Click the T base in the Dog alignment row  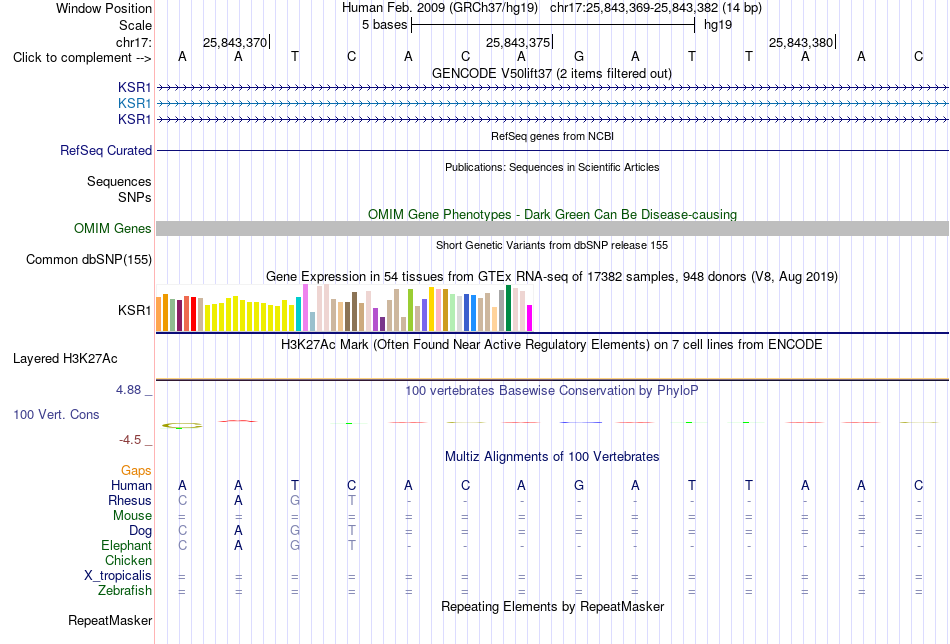351,530
